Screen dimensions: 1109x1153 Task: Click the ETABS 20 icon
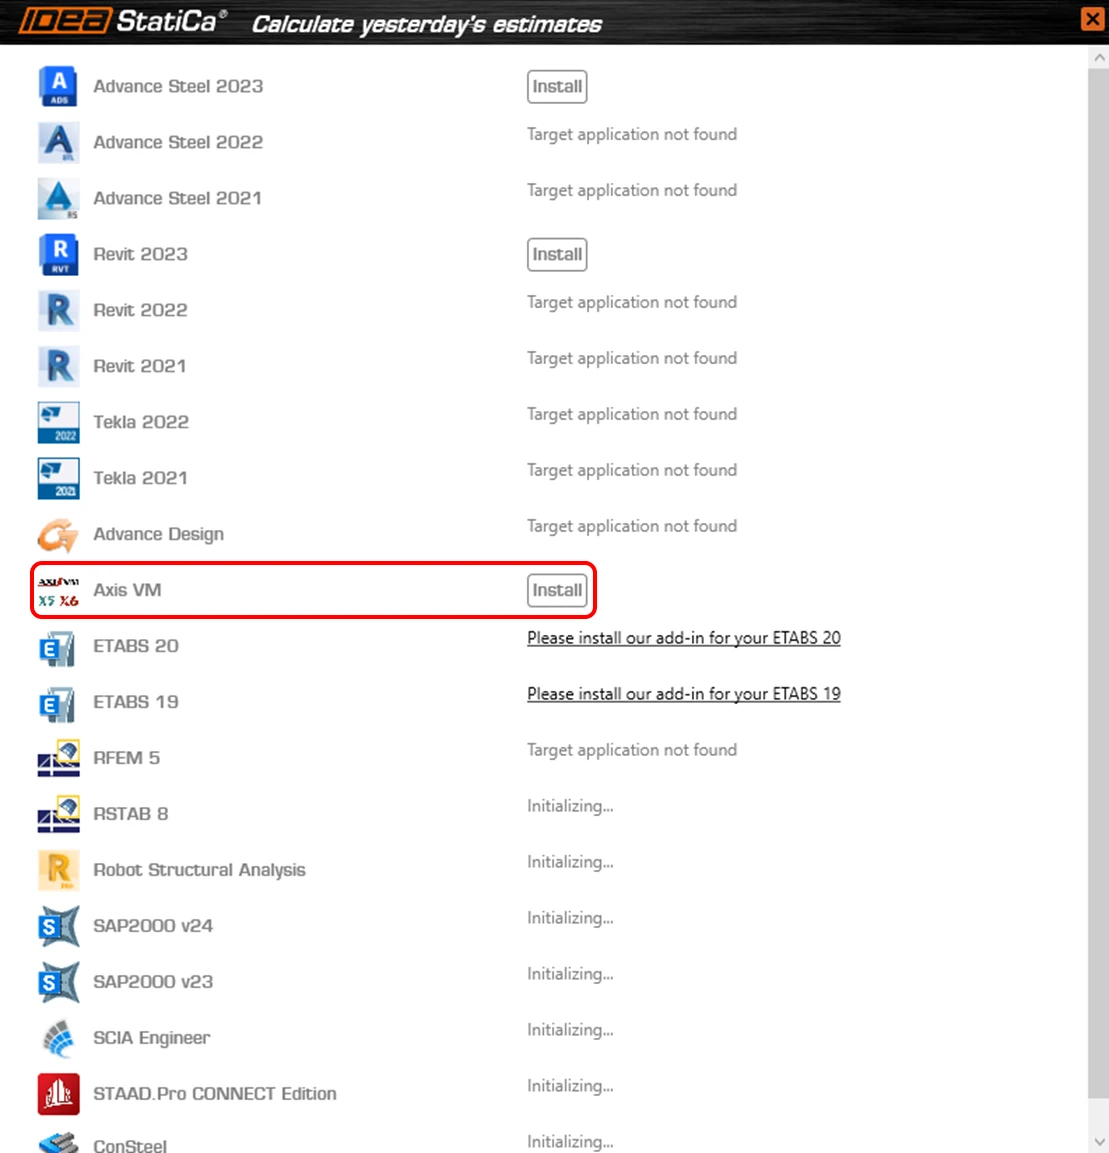[x=58, y=646]
